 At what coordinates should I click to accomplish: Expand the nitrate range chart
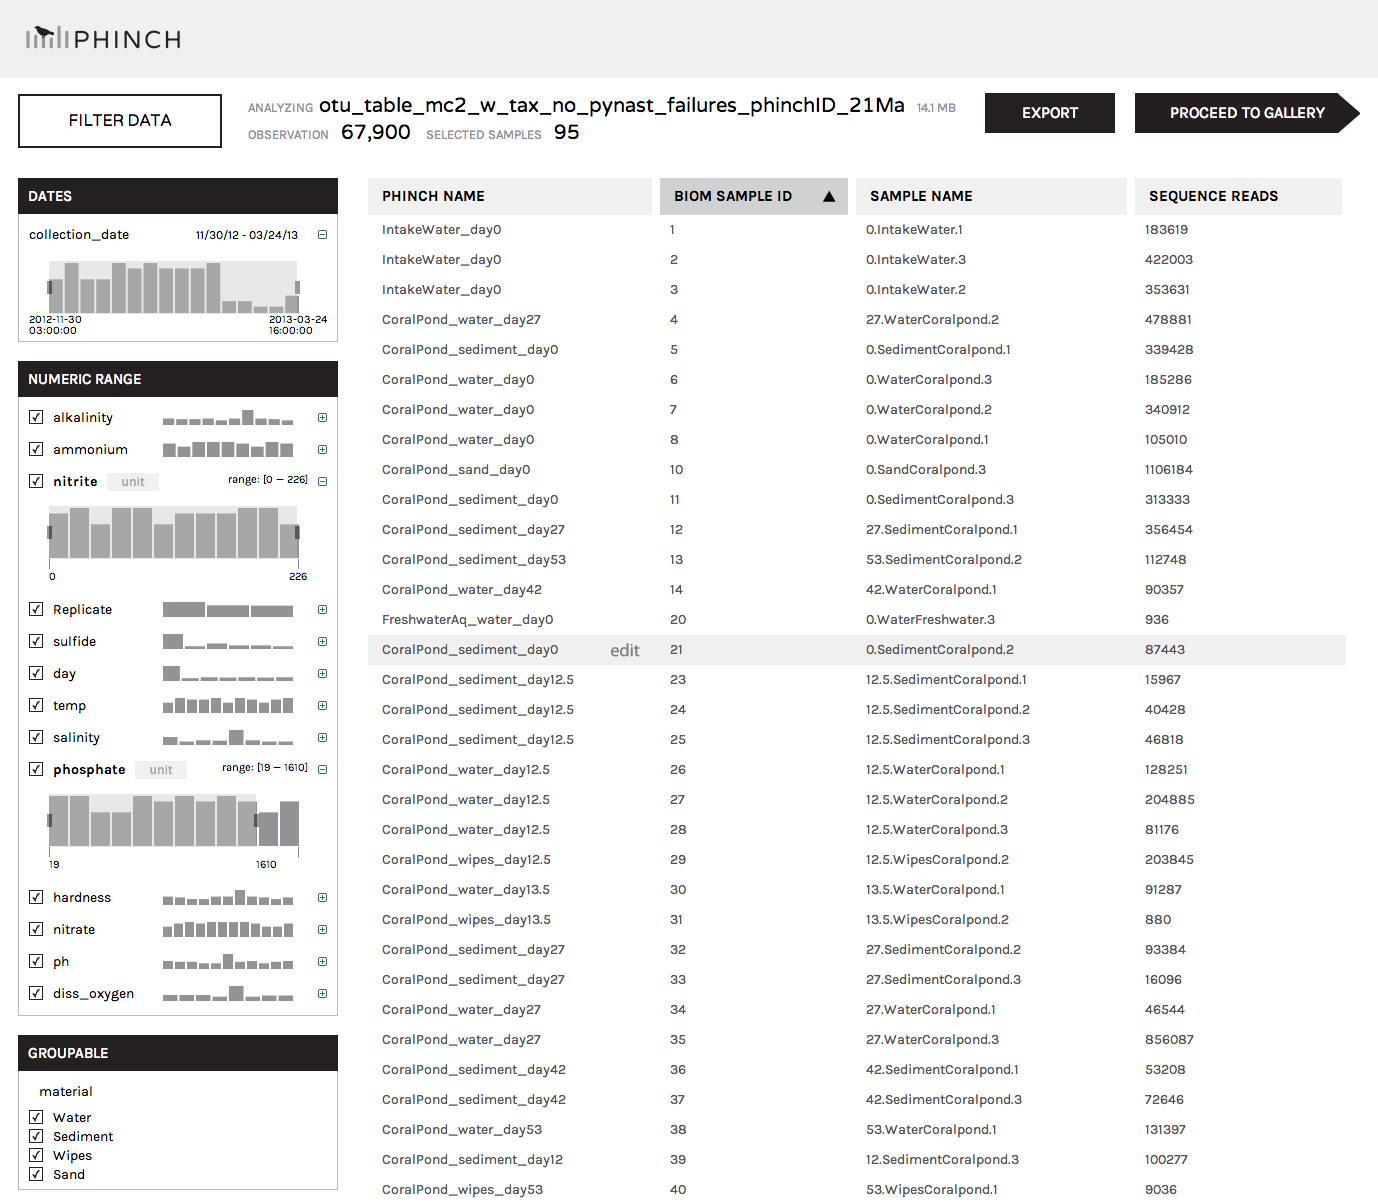coord(322,930)
